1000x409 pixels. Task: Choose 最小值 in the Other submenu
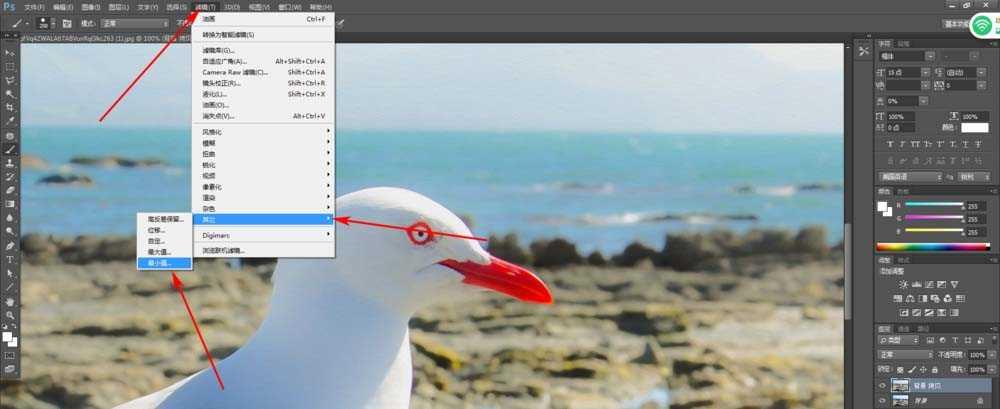[165, 263]
